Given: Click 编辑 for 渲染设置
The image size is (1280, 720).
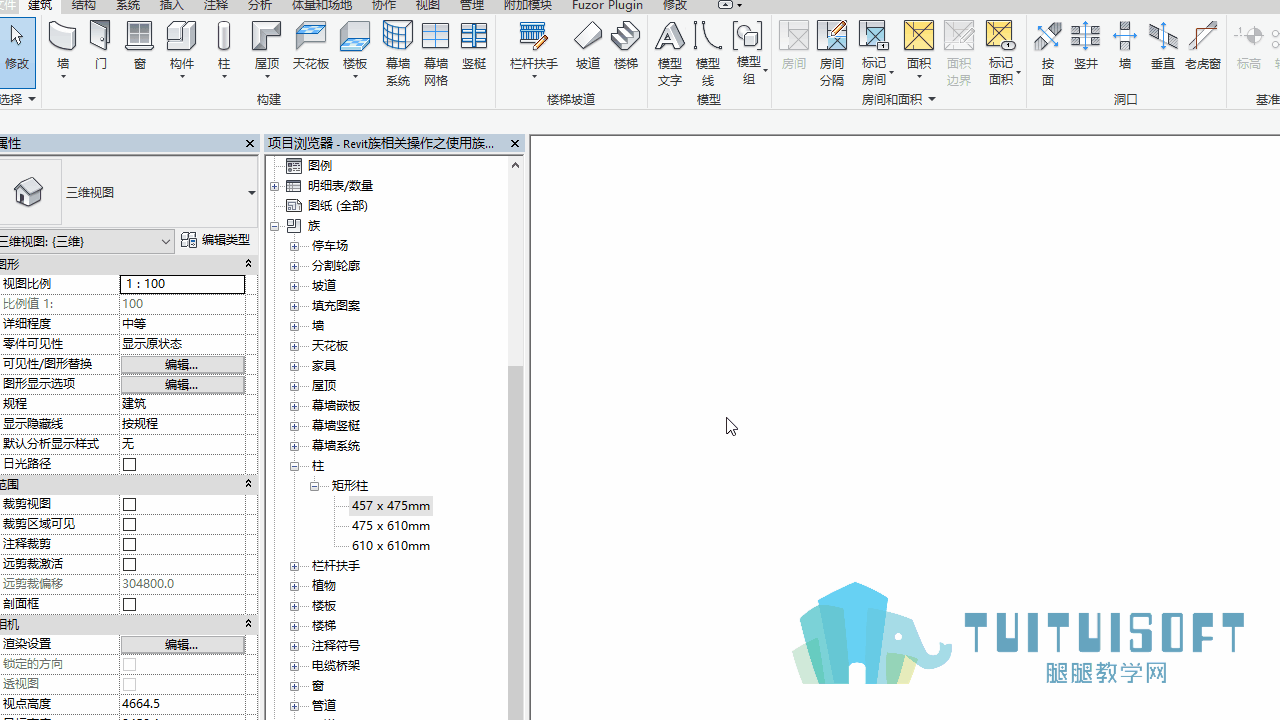Looking at the screenshot, I should (182, 644).
